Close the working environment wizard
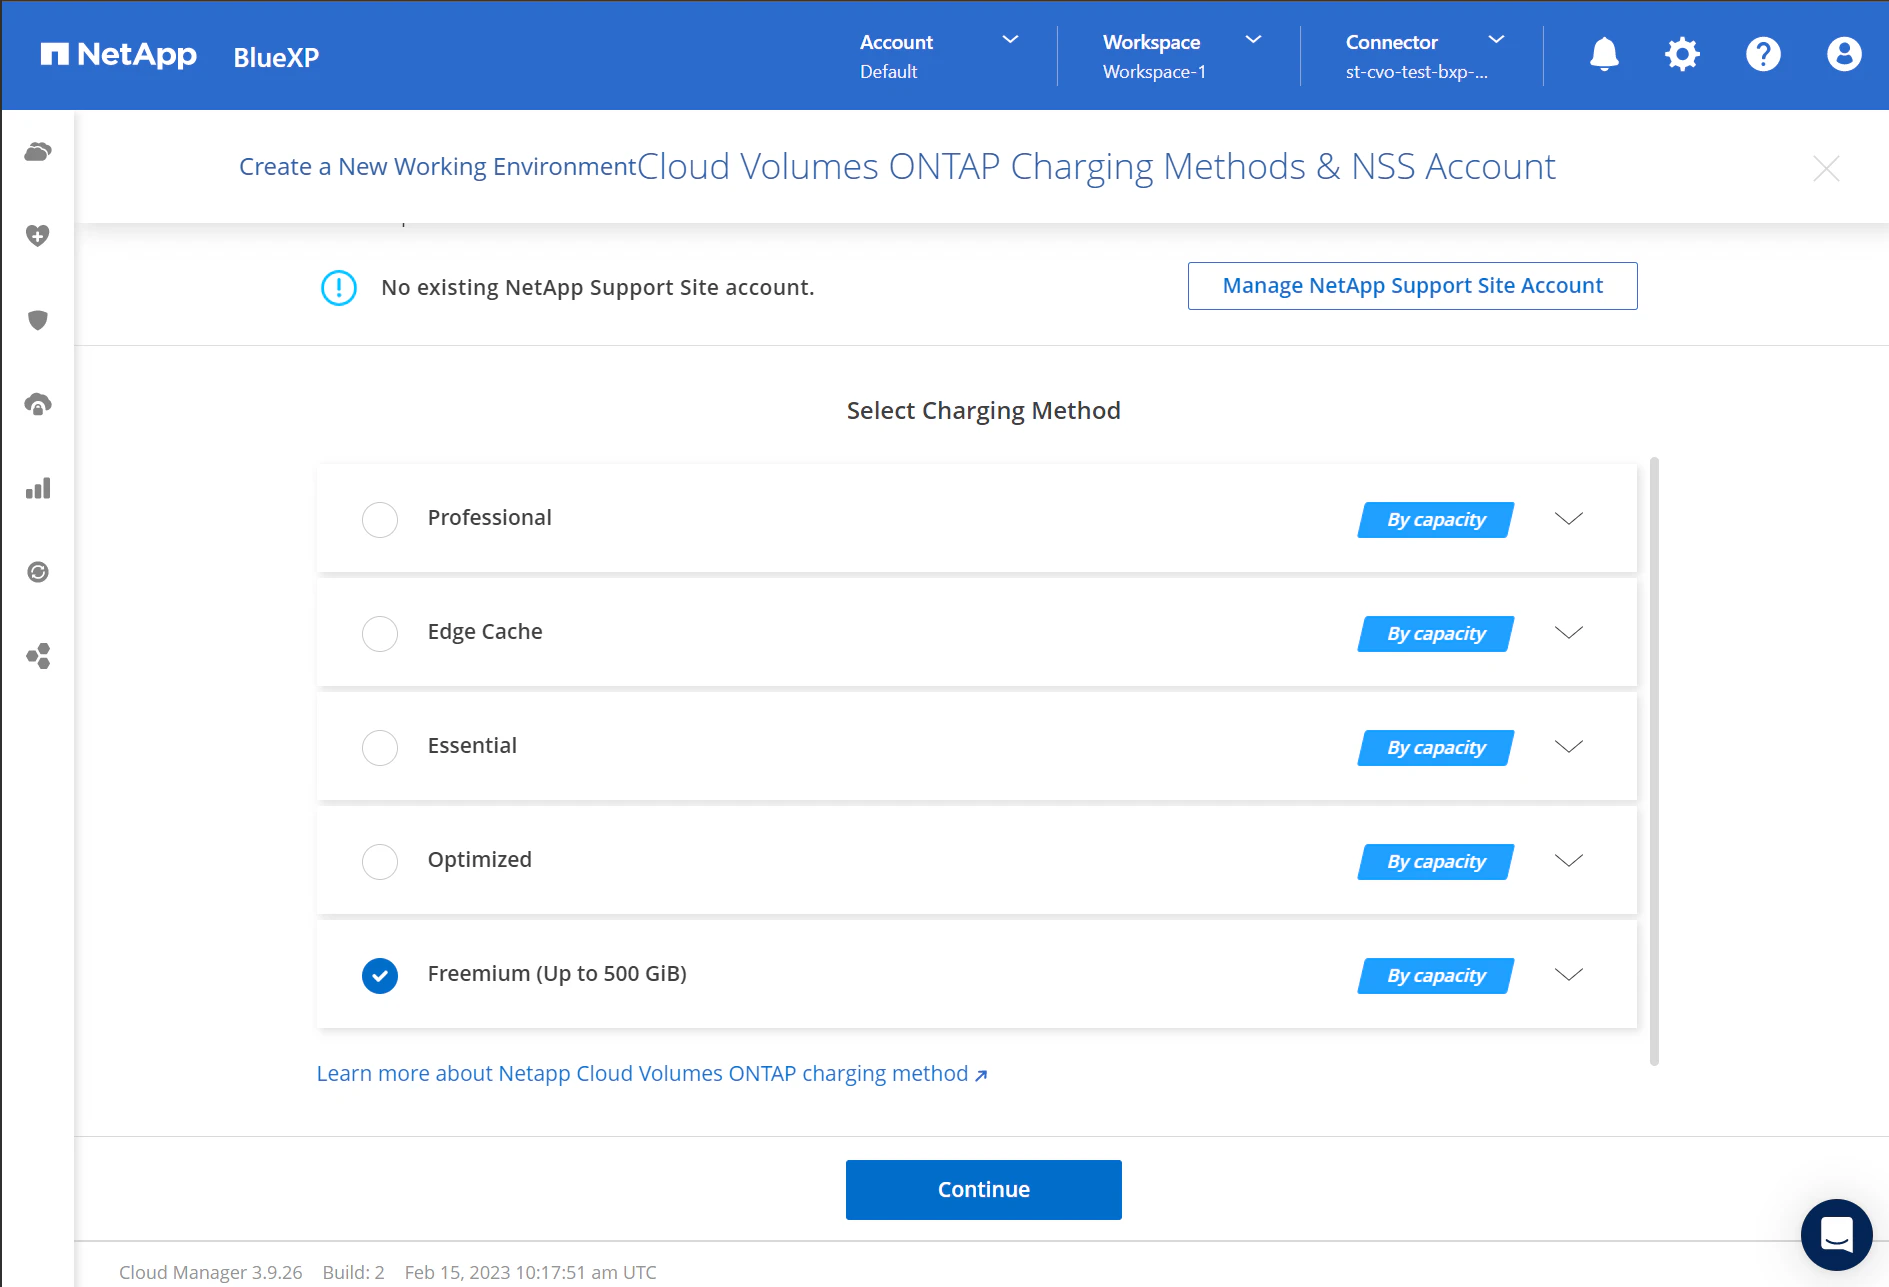 pos(1826,168)
